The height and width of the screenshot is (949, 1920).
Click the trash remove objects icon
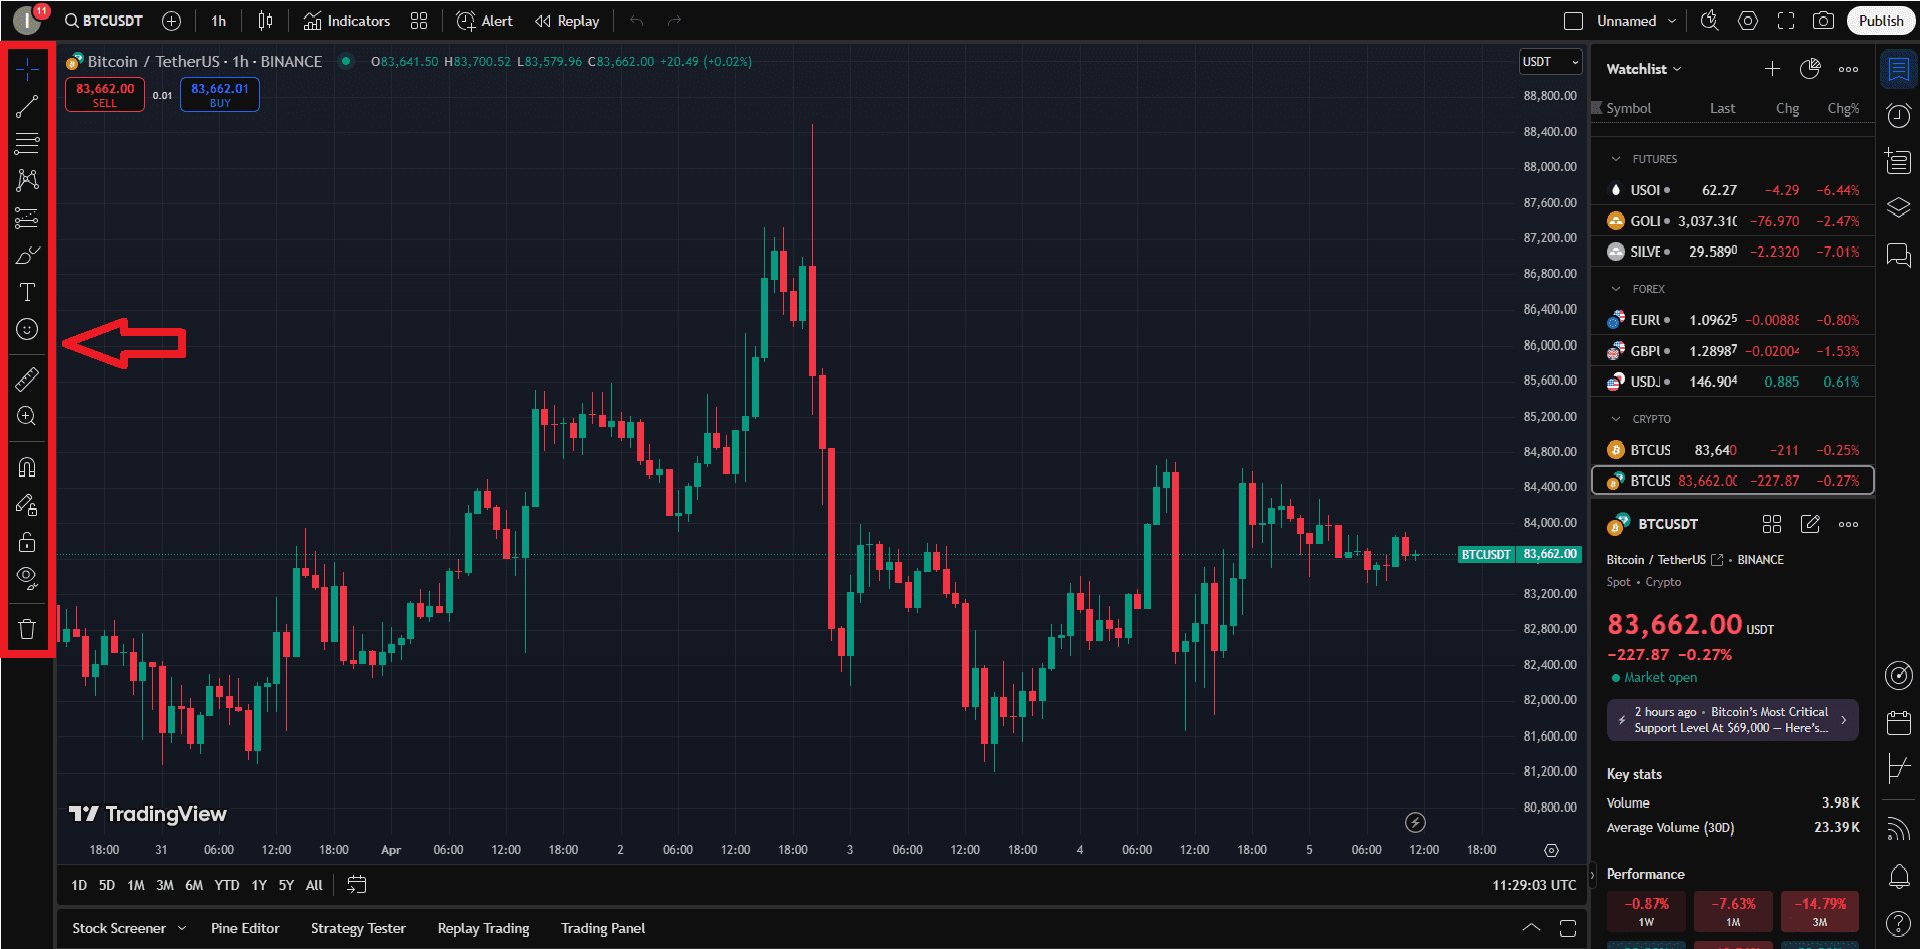tap(27, 629)
